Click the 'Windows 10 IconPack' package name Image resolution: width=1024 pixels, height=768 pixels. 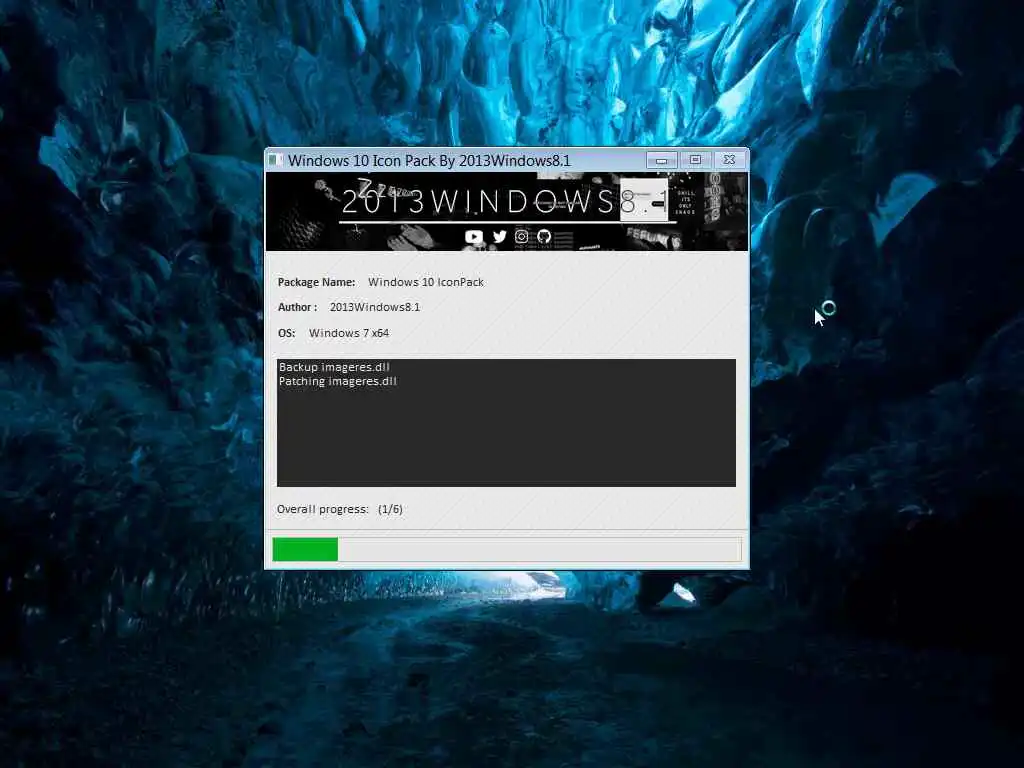pos(426,282)
